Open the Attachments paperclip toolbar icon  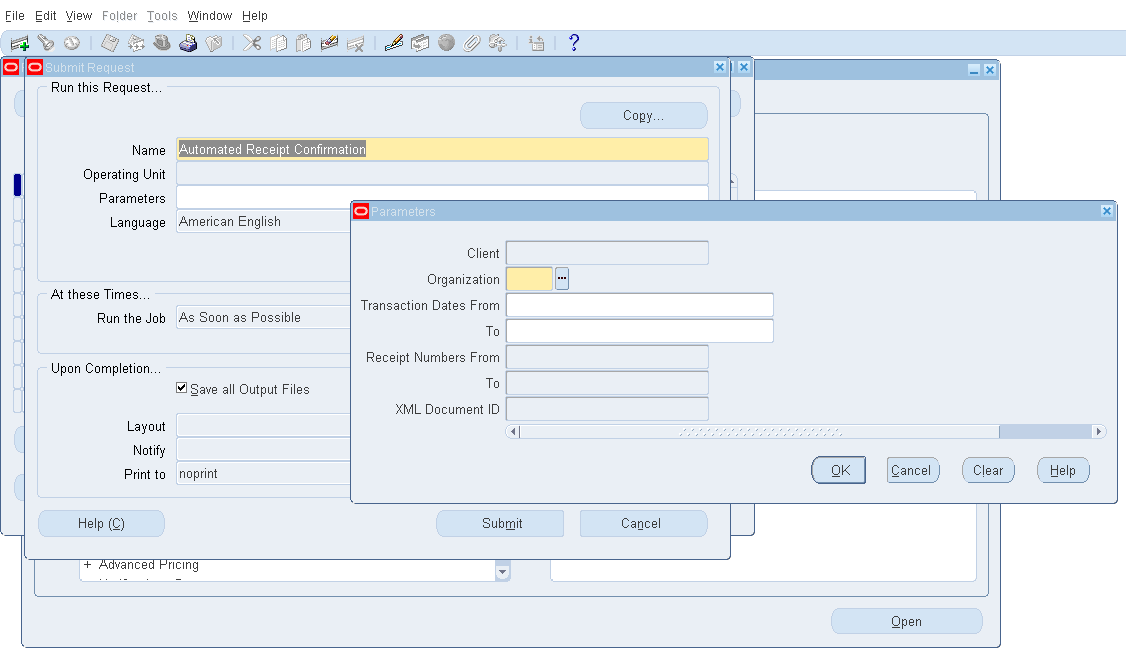471,43
